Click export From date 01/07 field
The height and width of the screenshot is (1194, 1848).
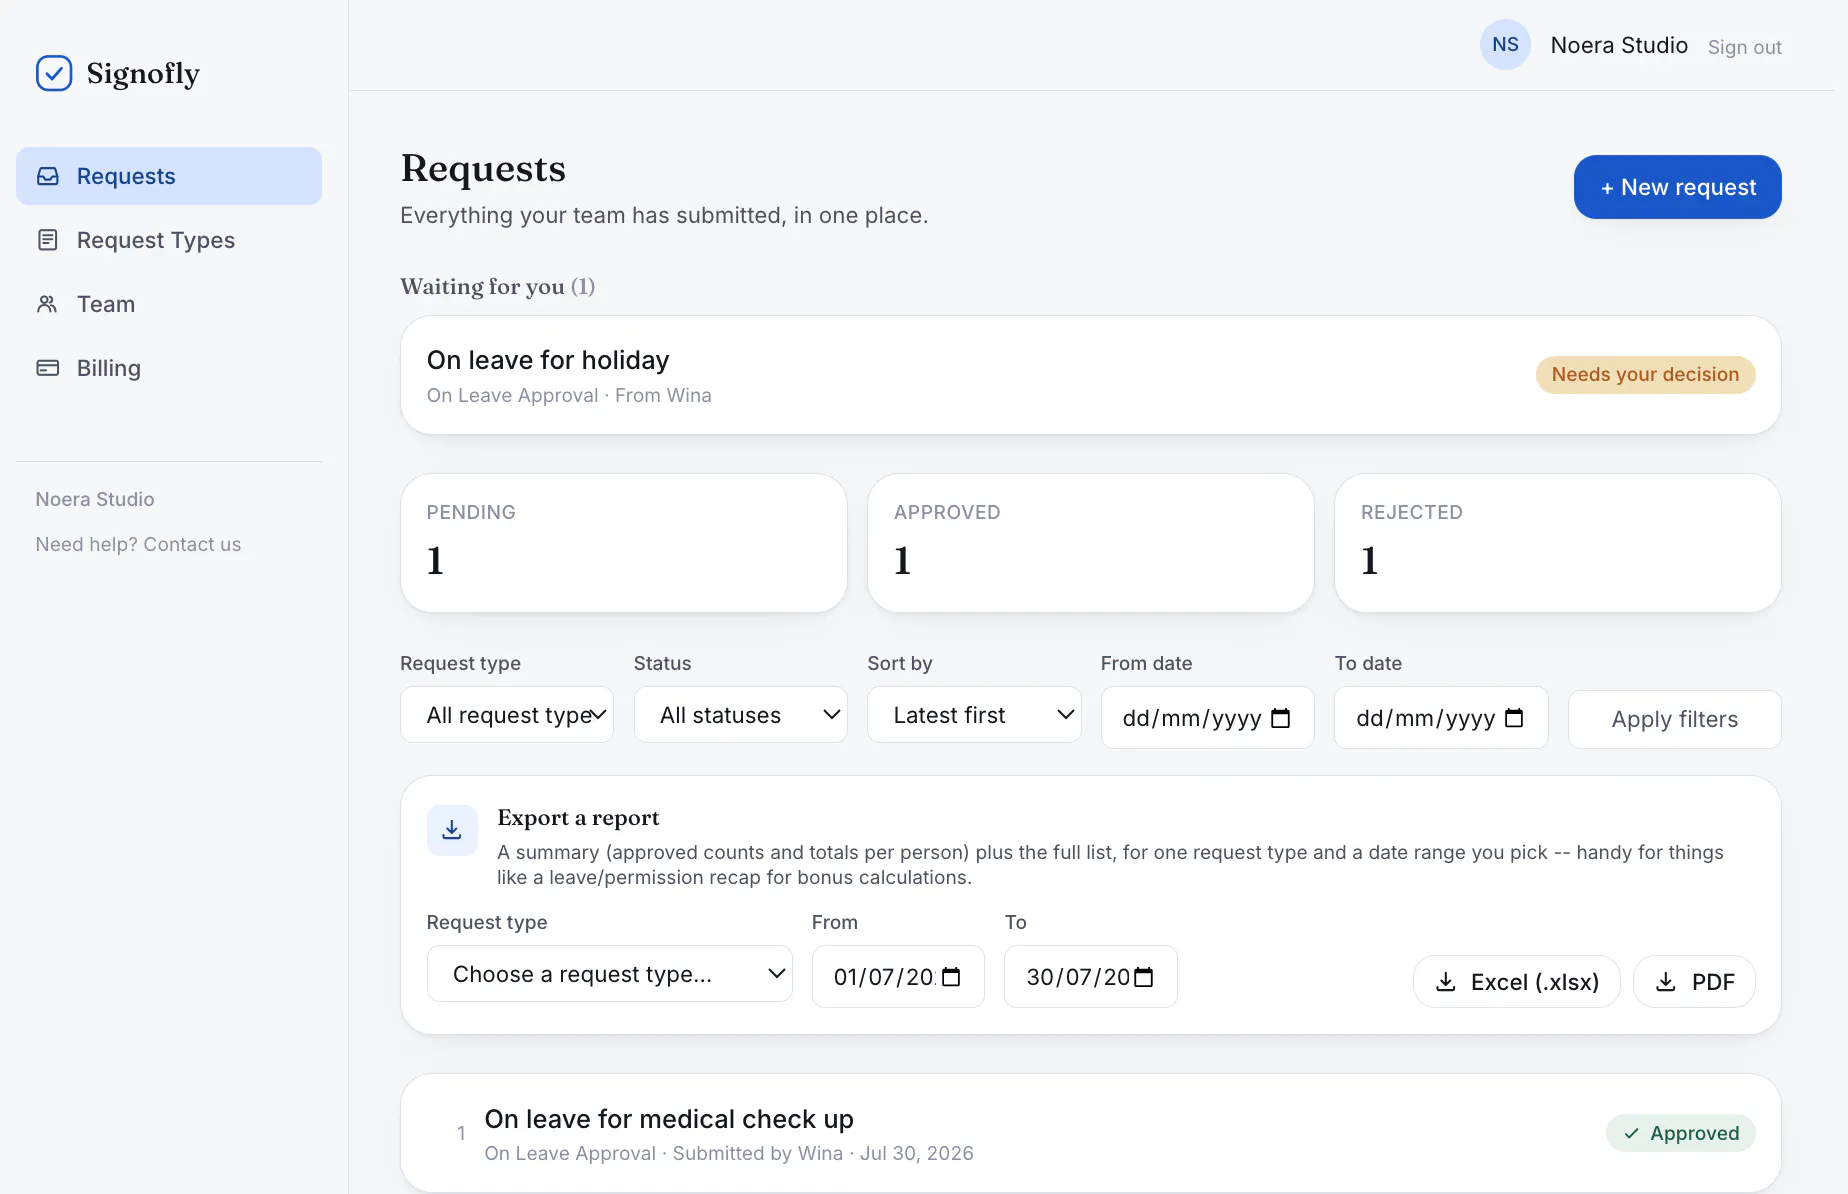pos(898,977)
